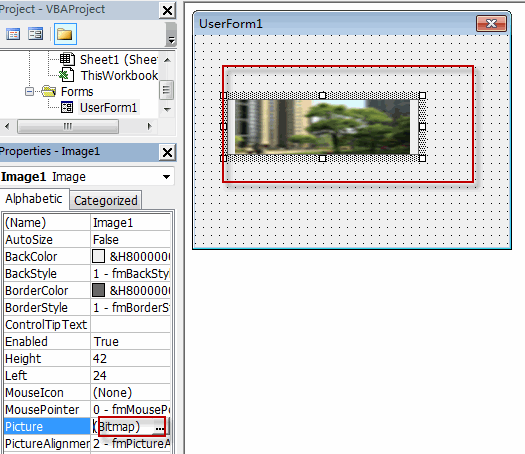Select the MouseIcon property name
Image resolution: width=525 pixels, height=454 pixels.
click(x=47, y=392)
